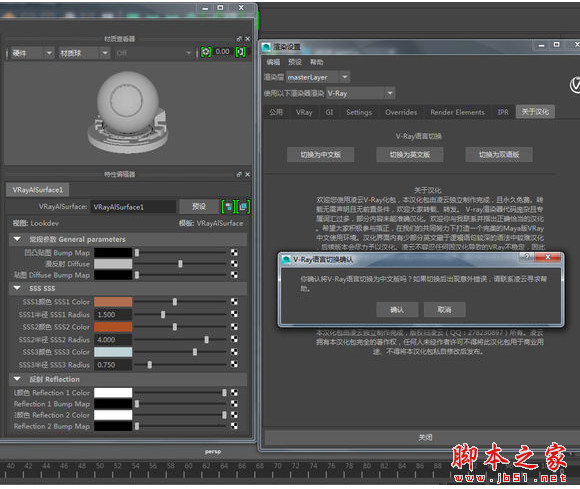The height and width of the screenshot is (489, 580).
Task: Switch to the VRay tab
Action: pos(304,112)
